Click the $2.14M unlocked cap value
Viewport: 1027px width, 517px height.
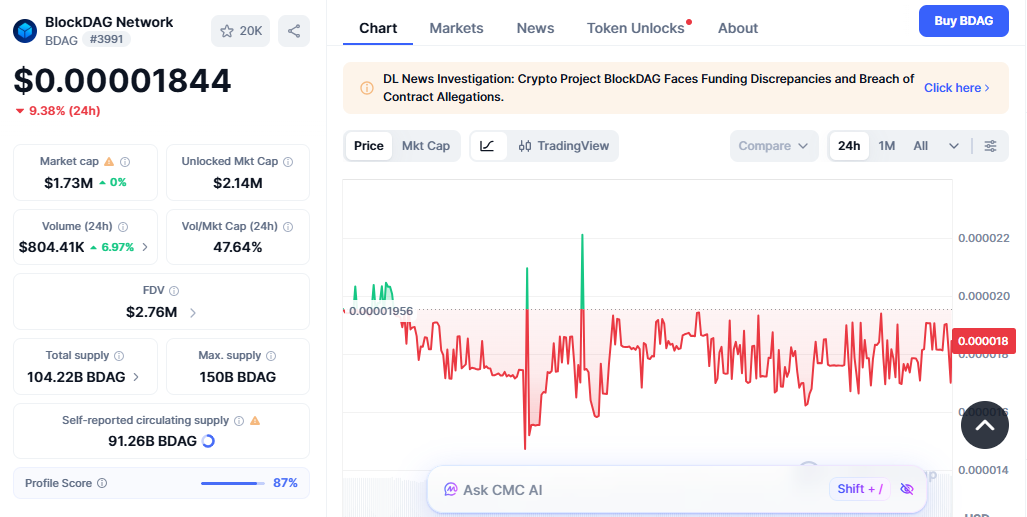tap(238, 183)
